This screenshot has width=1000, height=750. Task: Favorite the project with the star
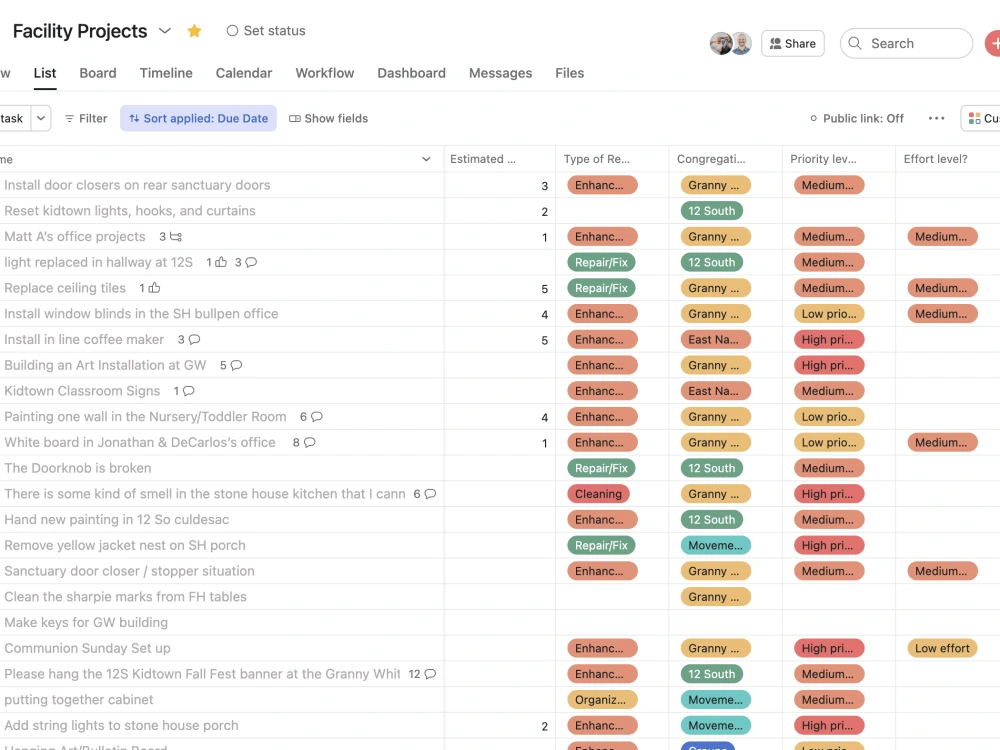194,31
